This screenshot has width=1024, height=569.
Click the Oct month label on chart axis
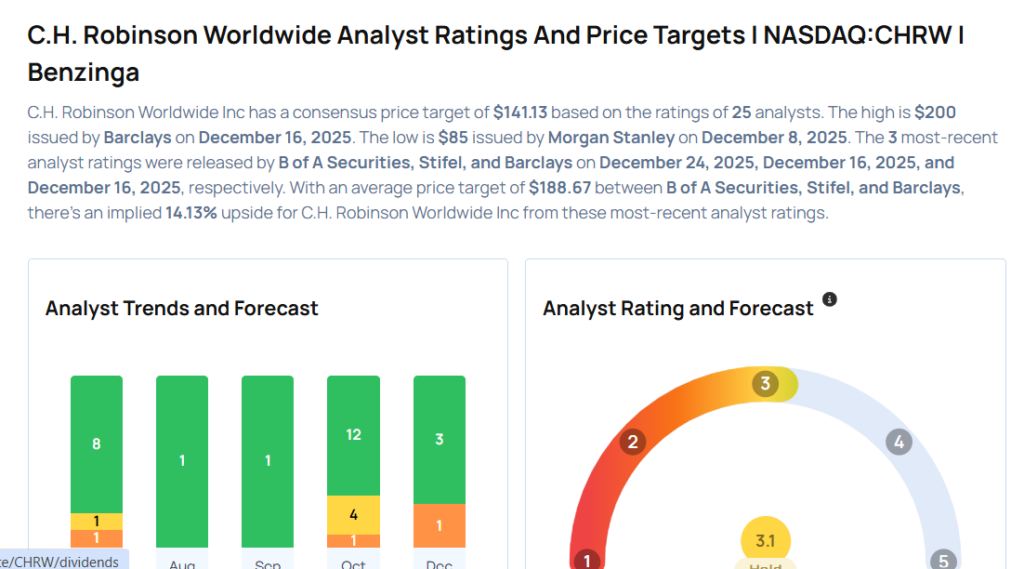click(x=353, y=564)
